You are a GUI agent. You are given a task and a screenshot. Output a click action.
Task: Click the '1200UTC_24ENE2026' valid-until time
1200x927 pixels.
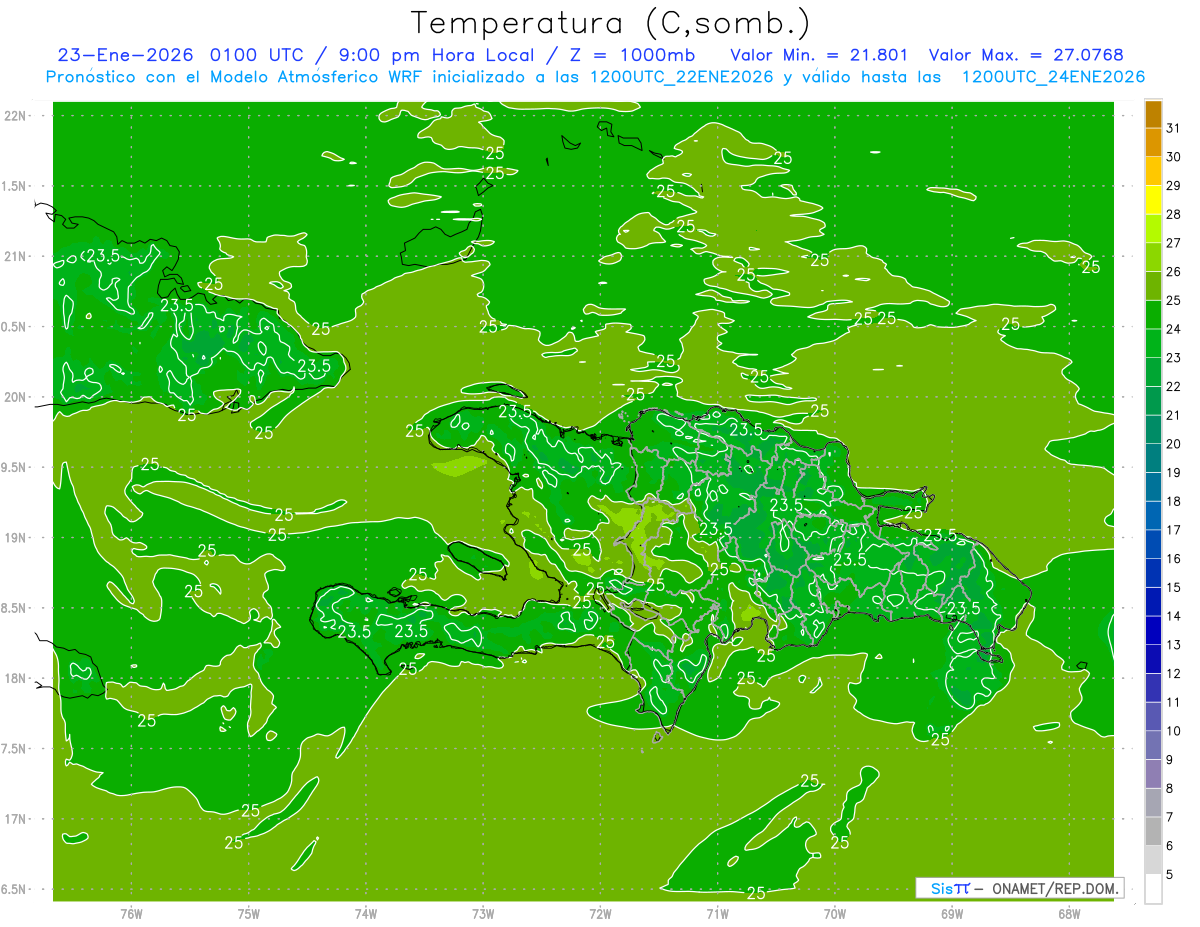[1053, 77]
